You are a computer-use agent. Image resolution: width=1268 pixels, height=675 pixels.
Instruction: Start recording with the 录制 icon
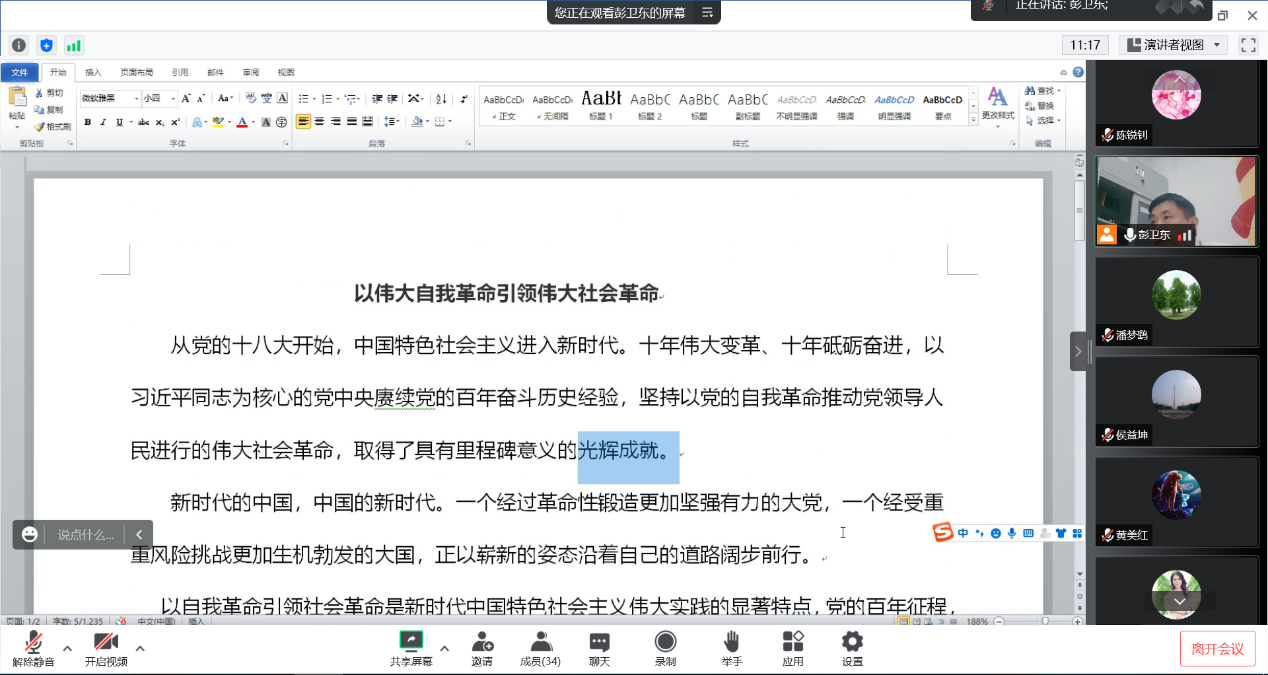665,642
